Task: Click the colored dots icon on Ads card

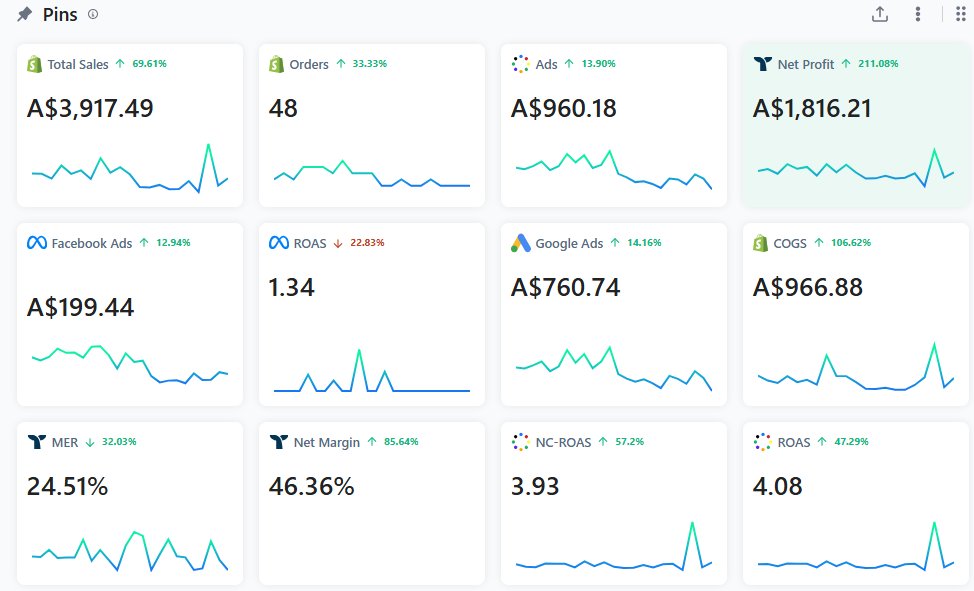Action: (x=521, y=64)
